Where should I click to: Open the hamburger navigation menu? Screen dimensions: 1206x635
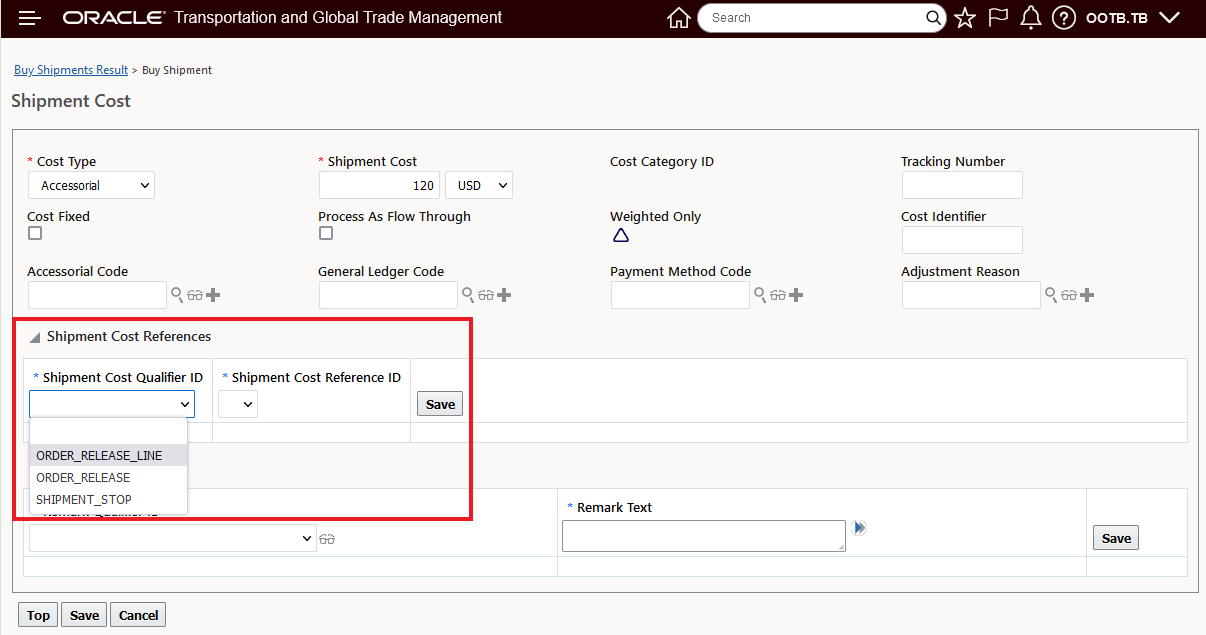(30, 18)
